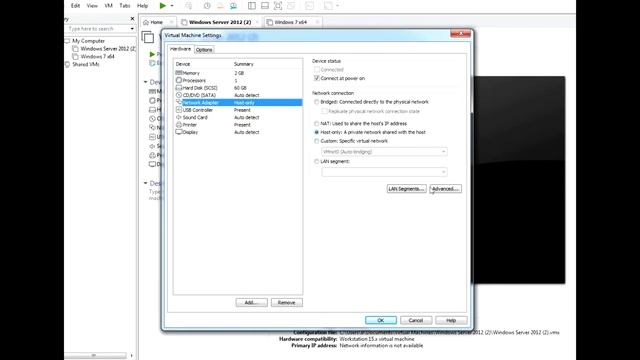Open the library search dropdown arrow
640x360 pixels.
(132, 29)
